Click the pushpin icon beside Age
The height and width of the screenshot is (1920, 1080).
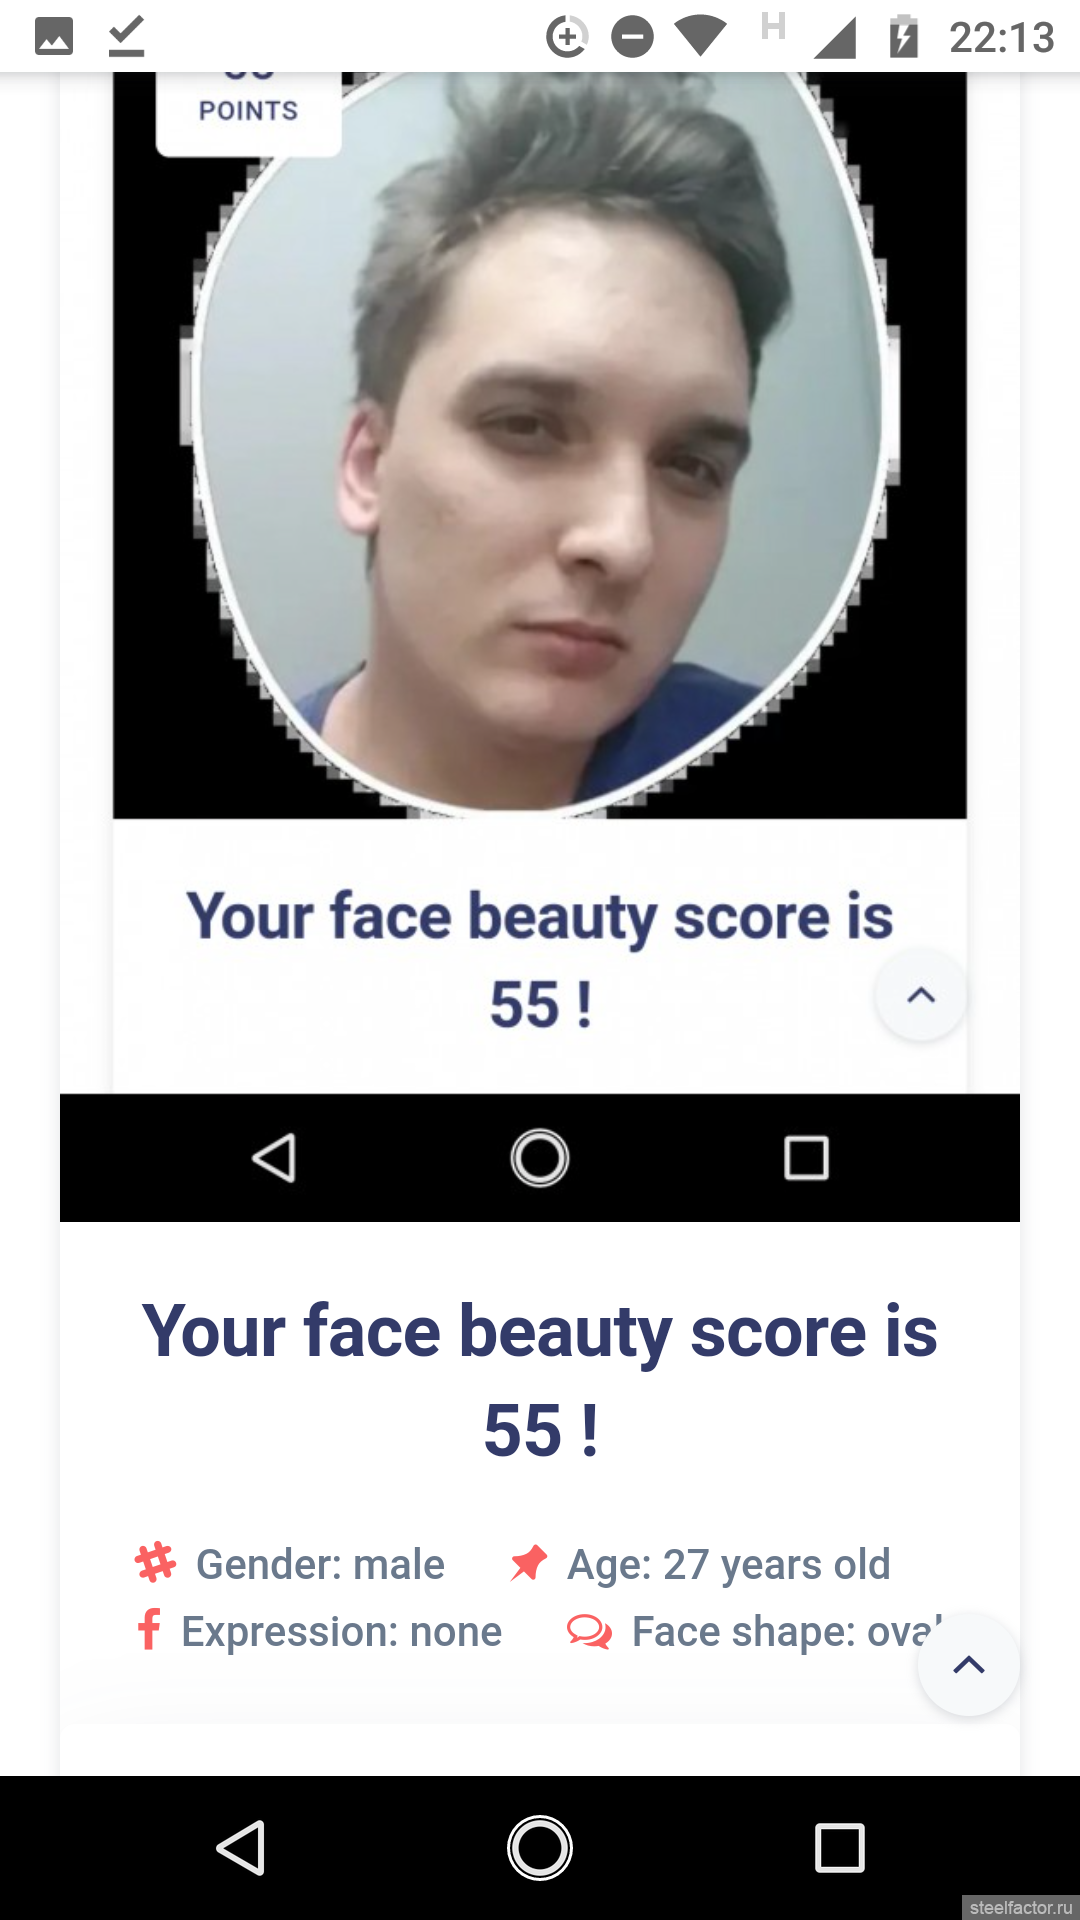tap(529, 1563)
